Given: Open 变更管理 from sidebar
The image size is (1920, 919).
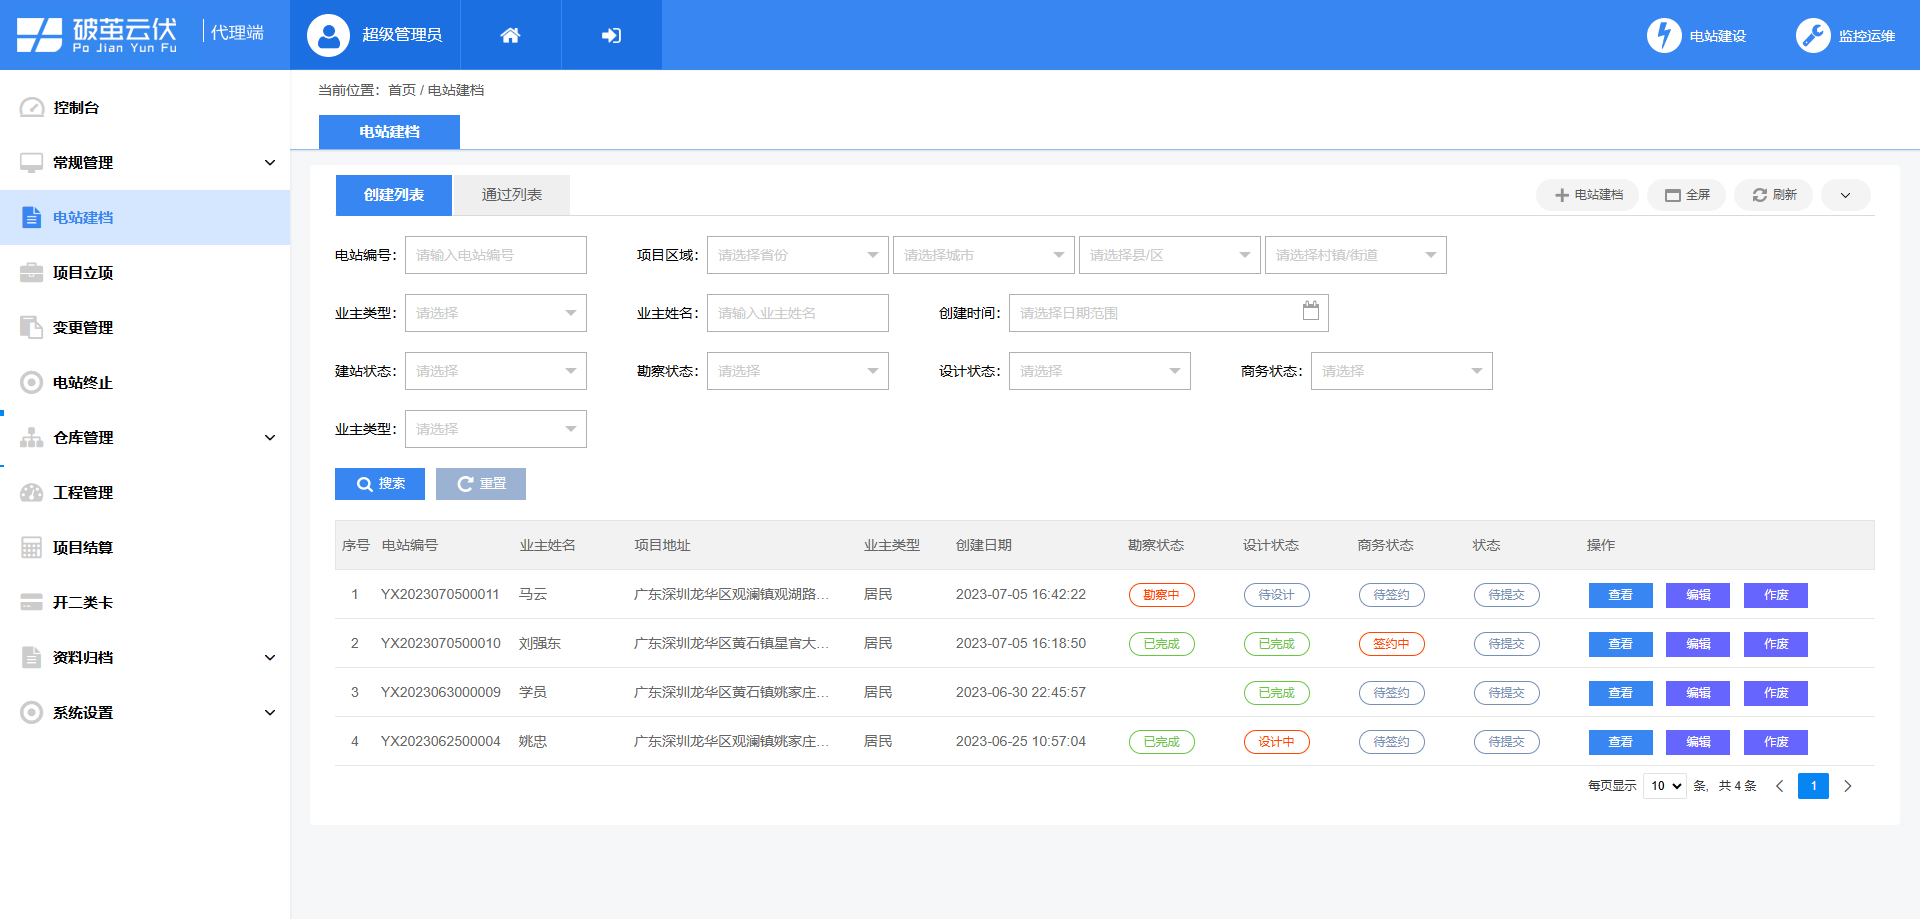Looking at the screenshot, I should (83, 327).
